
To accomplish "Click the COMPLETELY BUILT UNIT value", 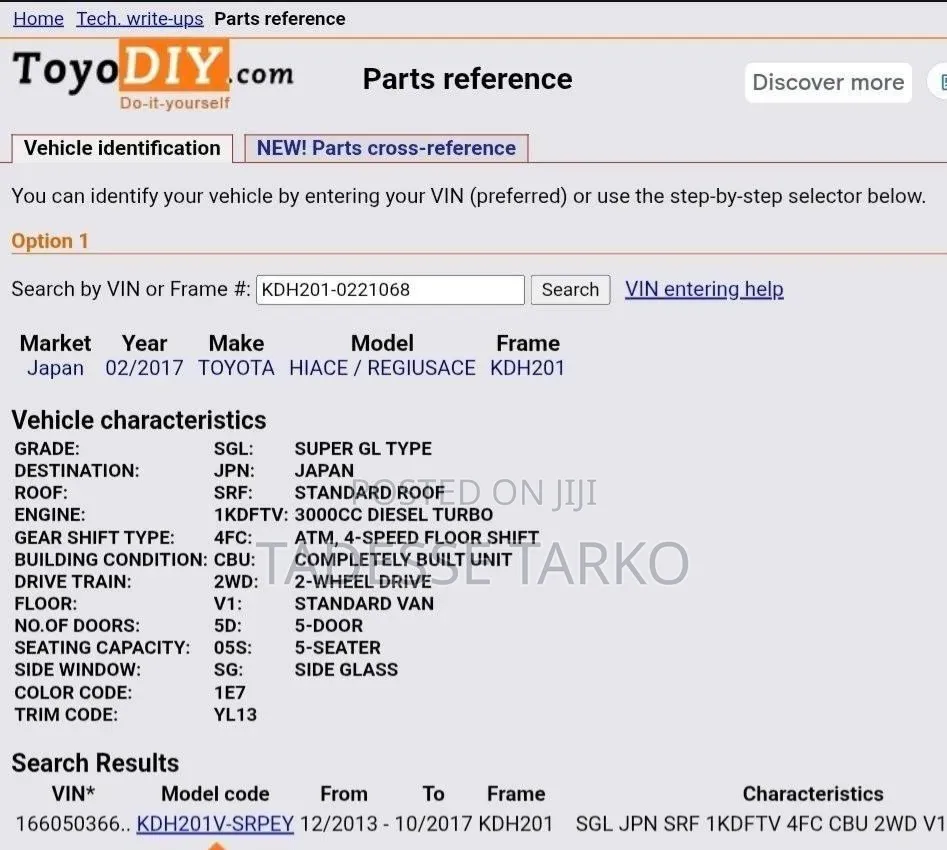I will tap(403, 559).
